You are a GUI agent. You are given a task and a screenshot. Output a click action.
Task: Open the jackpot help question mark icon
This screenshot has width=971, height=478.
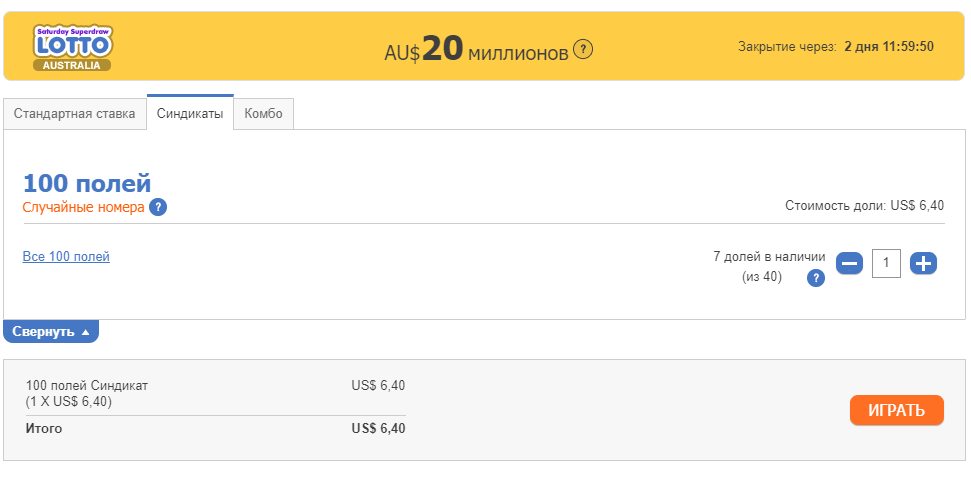583,49
